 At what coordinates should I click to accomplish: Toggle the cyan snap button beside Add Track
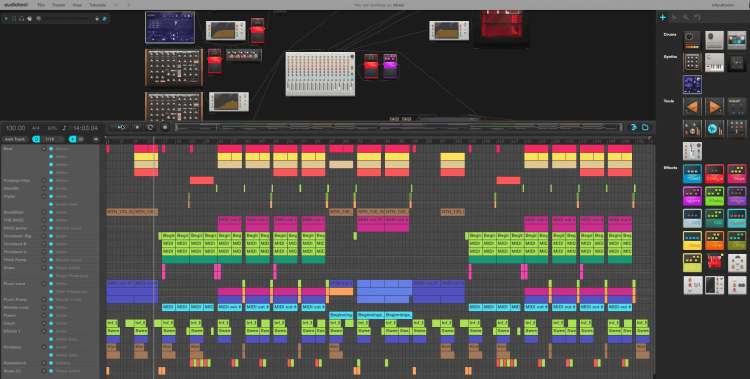[36, 139]
